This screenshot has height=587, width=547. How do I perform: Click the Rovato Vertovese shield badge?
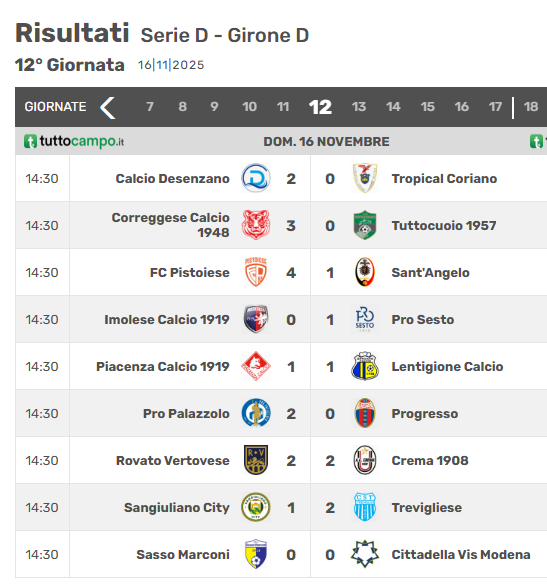pos(256,460)
